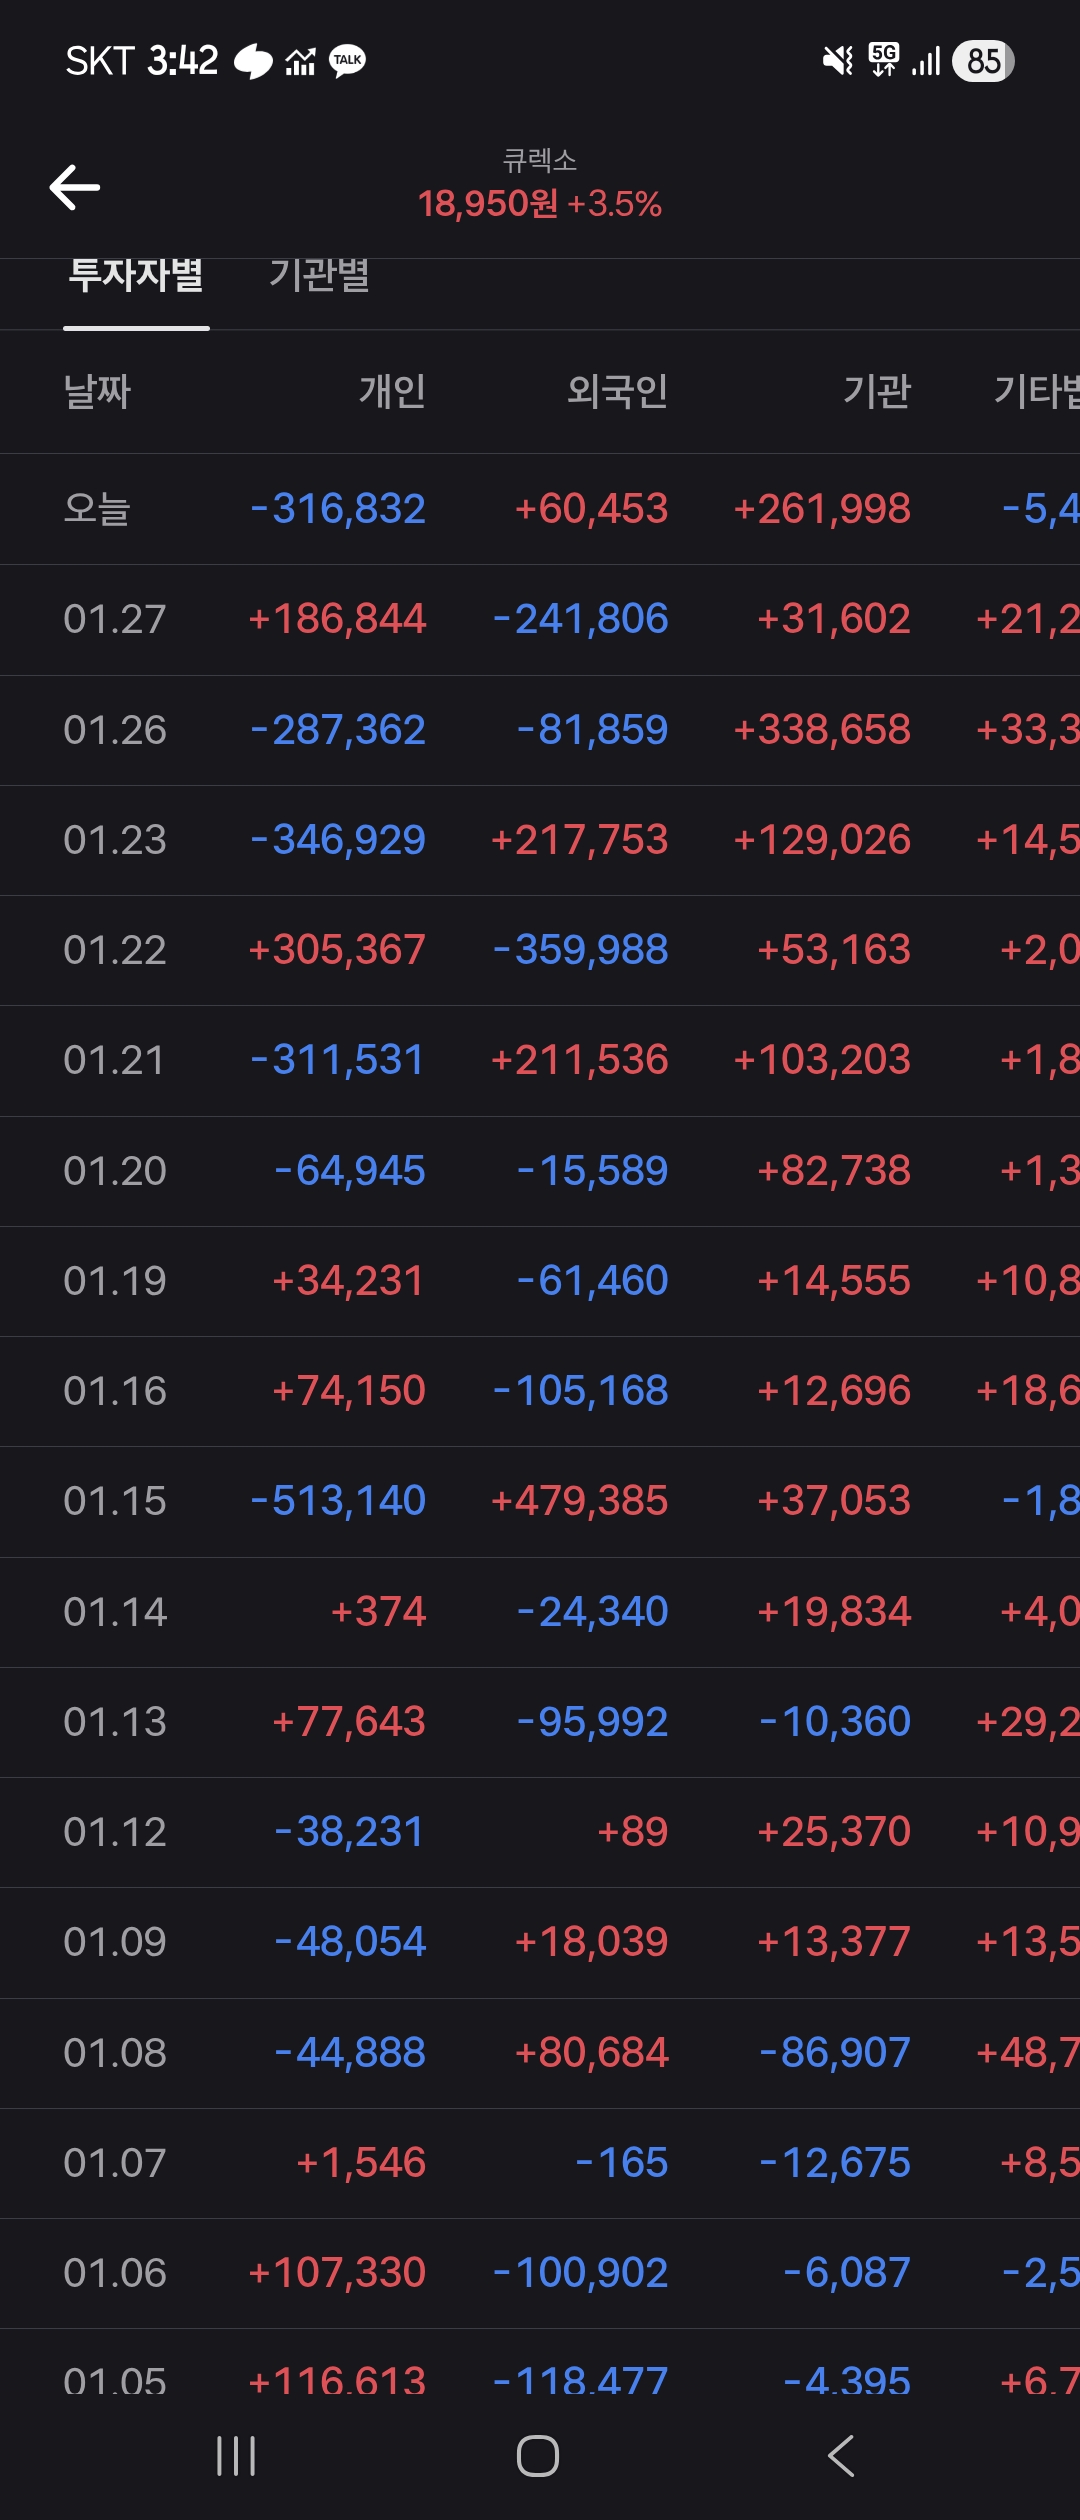Tap individual value +374 on 01.14
This screenshot has width=1080, height=2520.
click(x=378, y=1611)
